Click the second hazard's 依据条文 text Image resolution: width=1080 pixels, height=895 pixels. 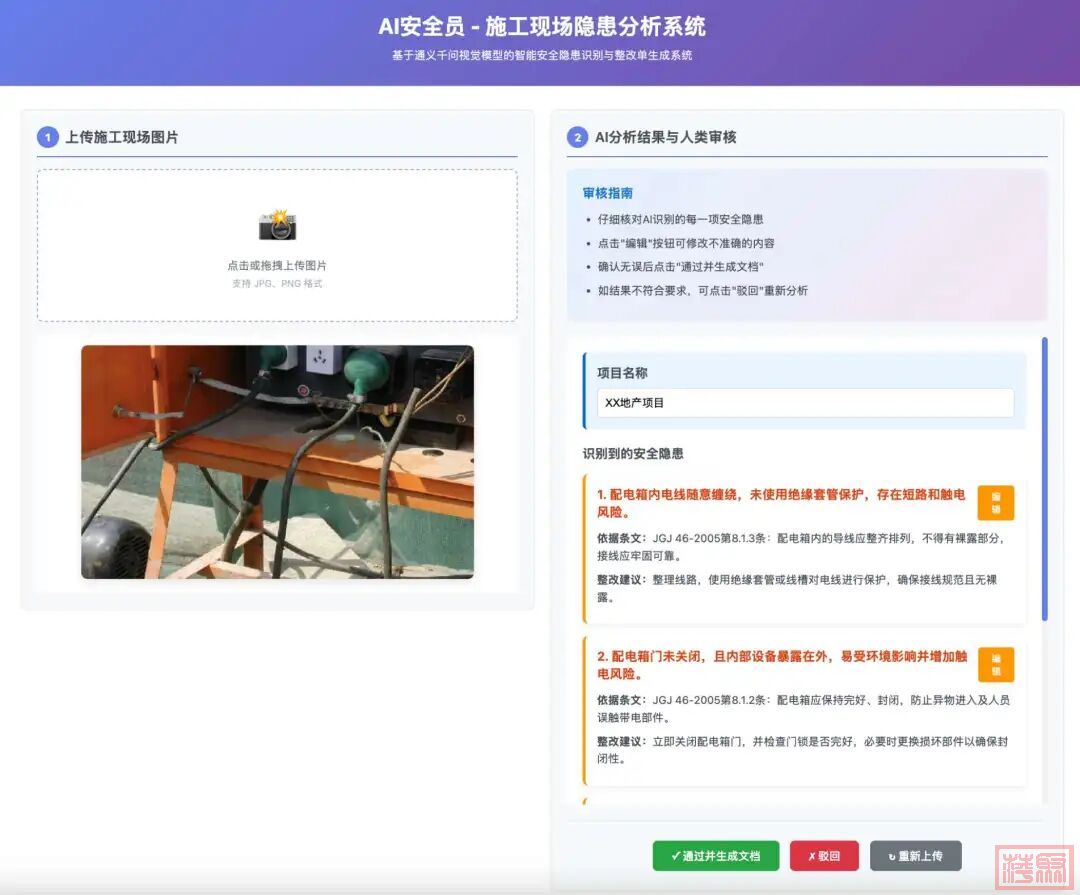pos(802,708)
